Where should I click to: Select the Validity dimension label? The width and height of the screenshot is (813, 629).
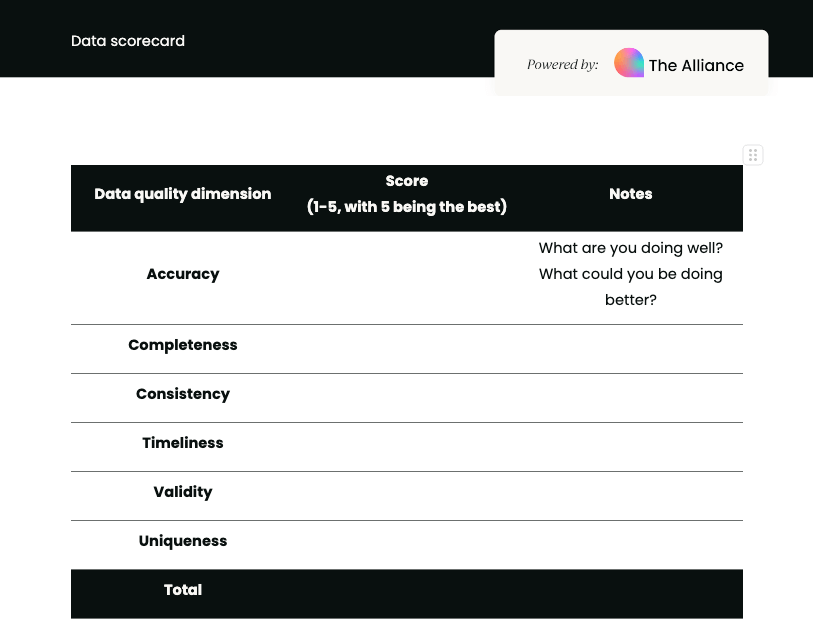click(182, 492)
